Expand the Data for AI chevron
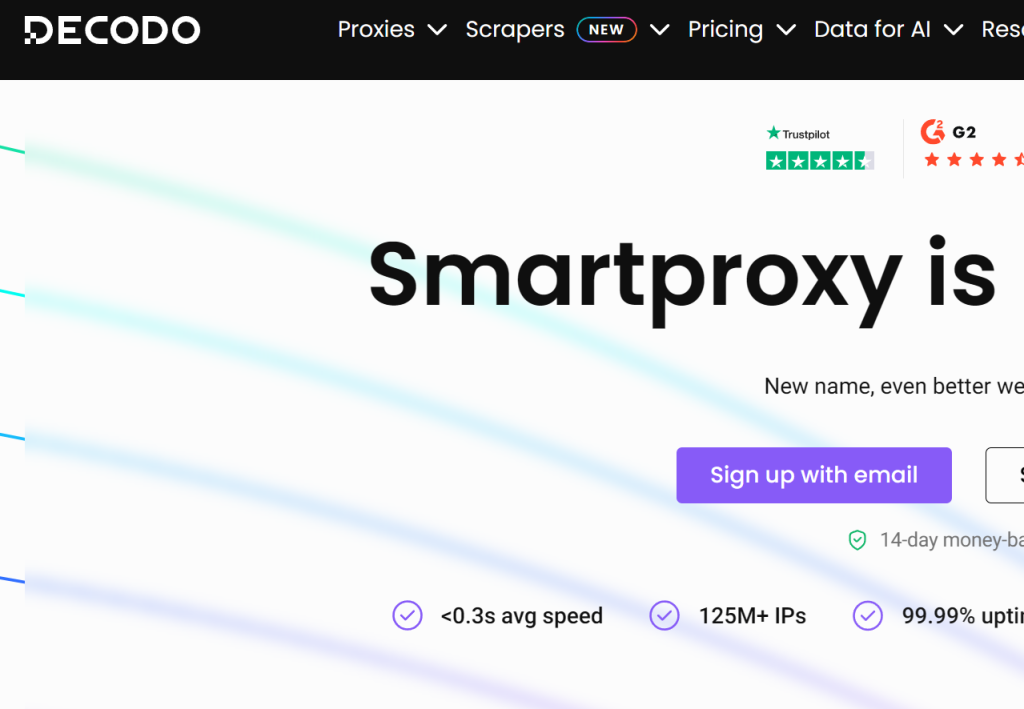The image size is (1024, 709). [953, 30]
